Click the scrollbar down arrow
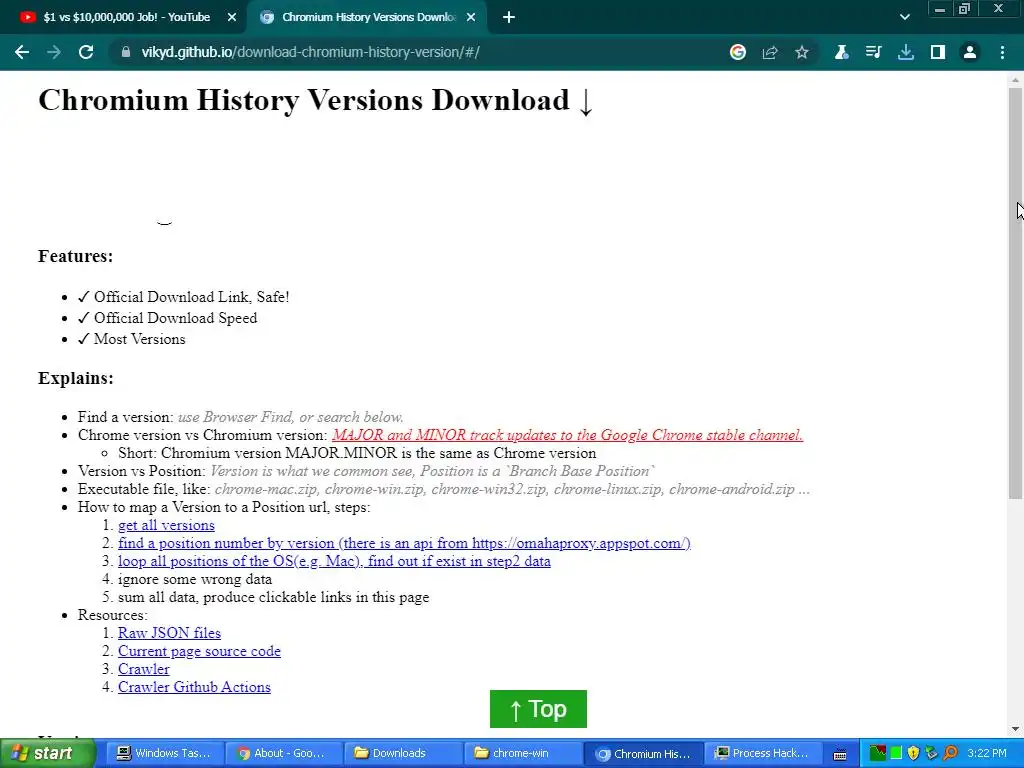 [1015, 729]
